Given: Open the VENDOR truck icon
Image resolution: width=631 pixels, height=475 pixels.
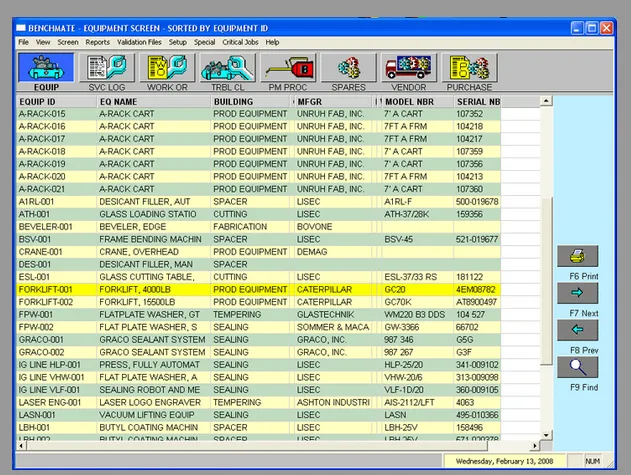Looking at the screenshot, I should (409, 68).
